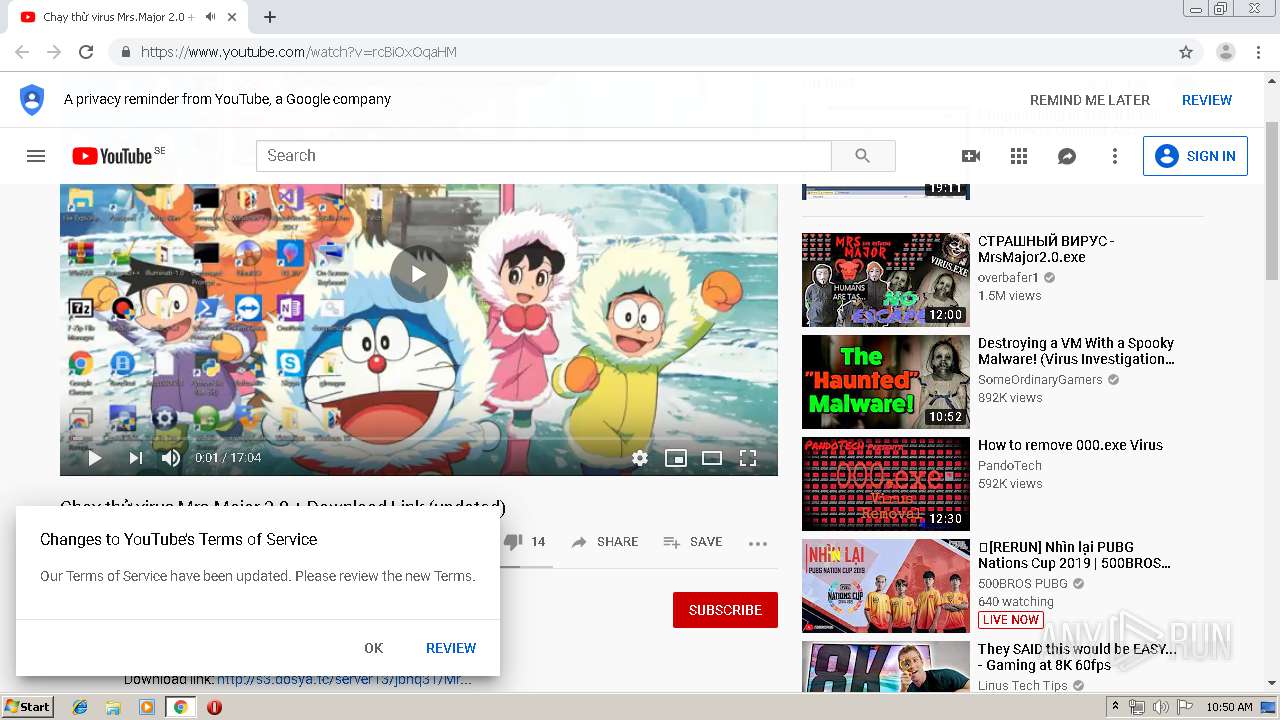The width and height of the screenshot is (1280, 720).
Task: Open the create video camera icon
Action: point(970,156)
